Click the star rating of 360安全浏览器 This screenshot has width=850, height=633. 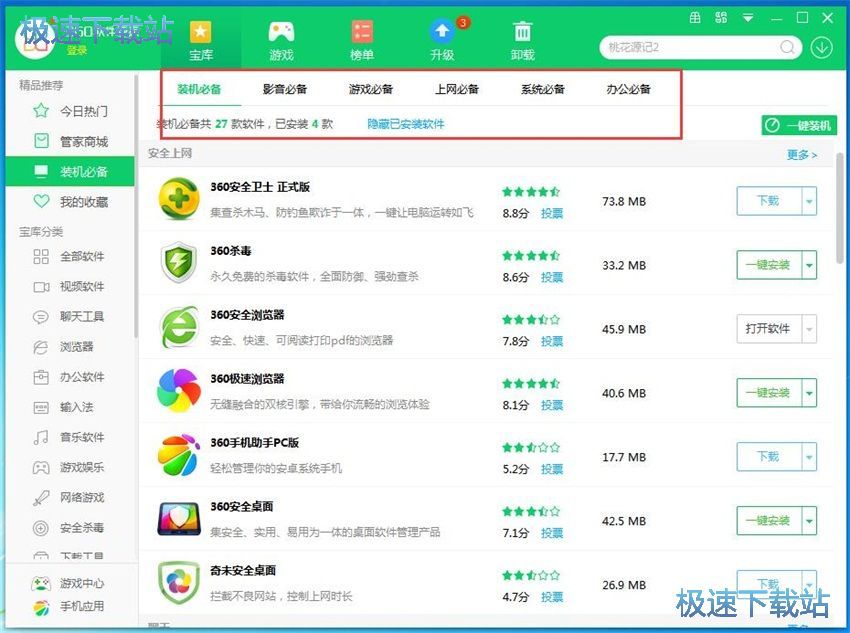[531, 320]
